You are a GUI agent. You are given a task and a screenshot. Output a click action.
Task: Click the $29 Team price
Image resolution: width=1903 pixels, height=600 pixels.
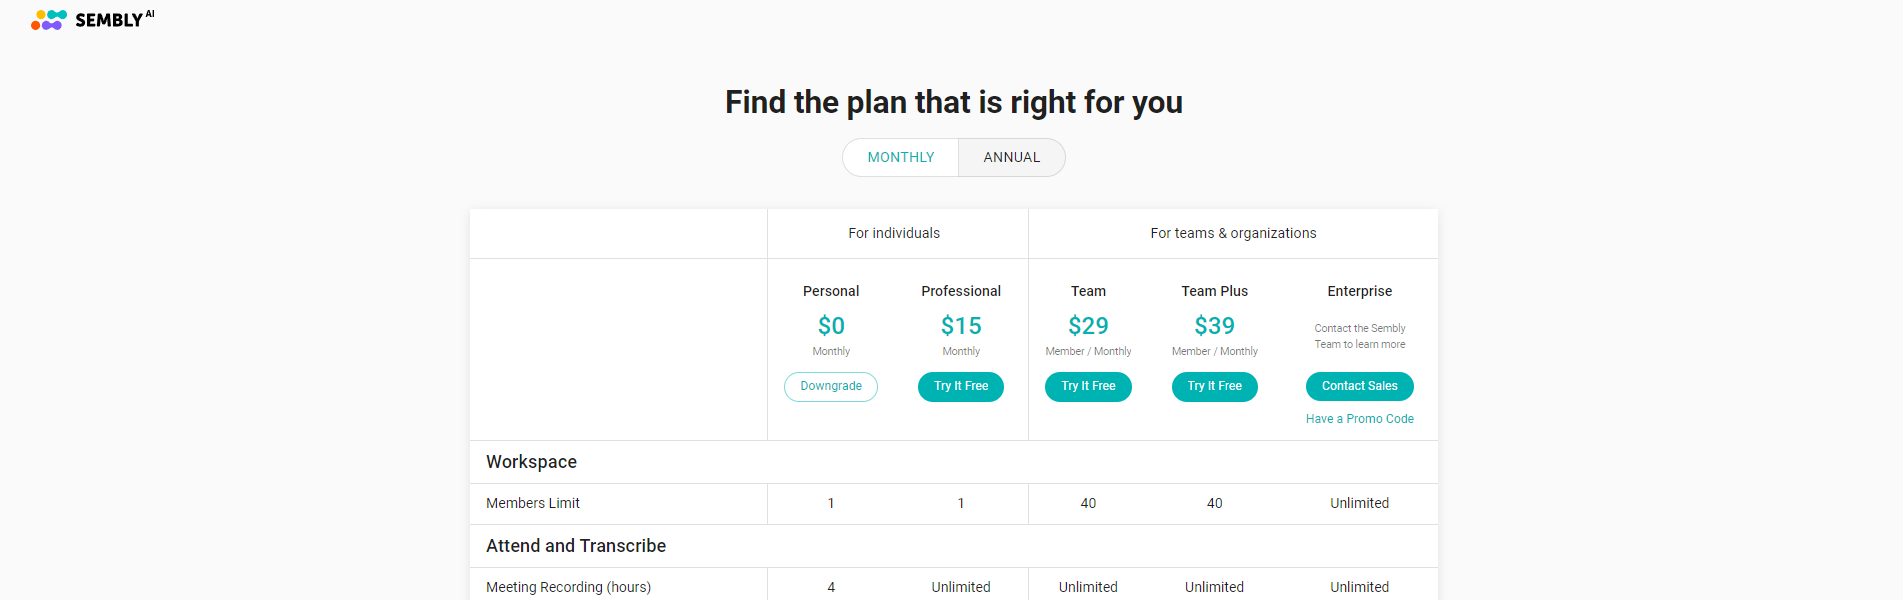(1088, 326)
